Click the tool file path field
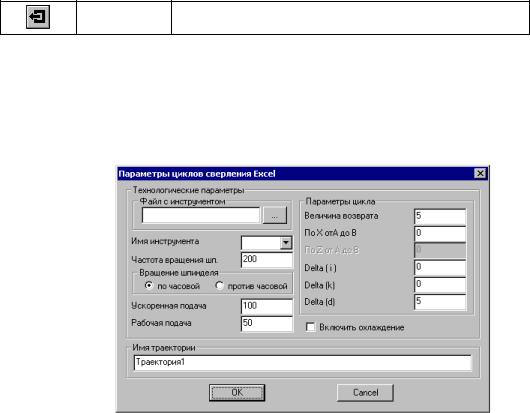This screenshot has height=413, width=530. [201, 215]
